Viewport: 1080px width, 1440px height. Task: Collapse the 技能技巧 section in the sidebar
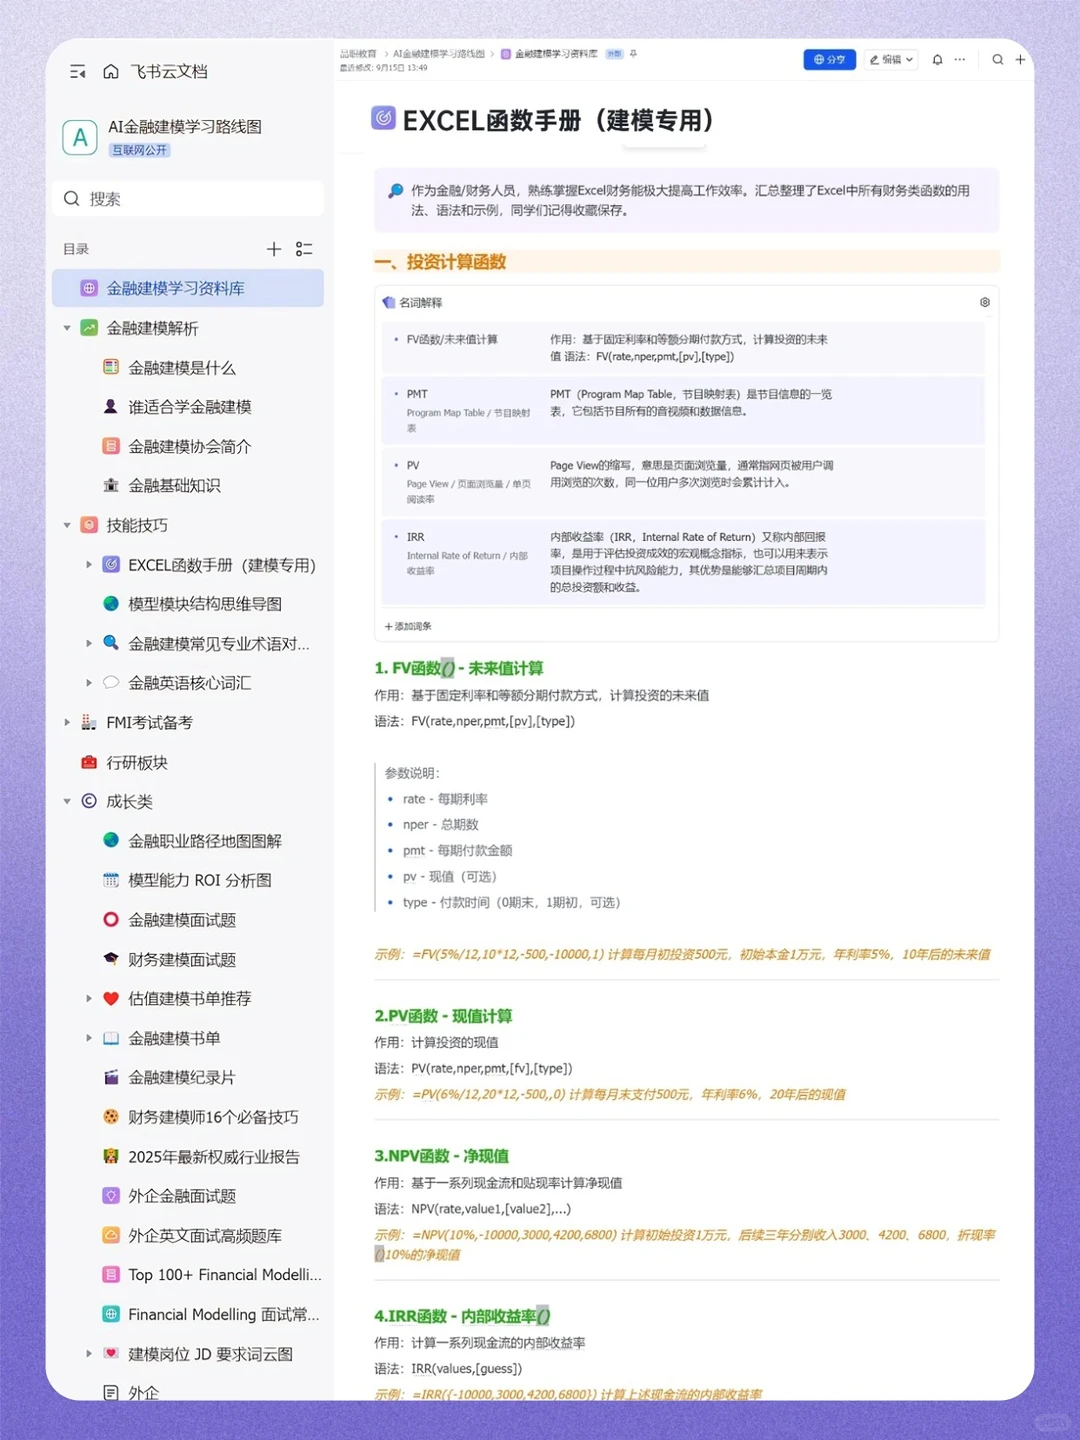coord(66,525)
